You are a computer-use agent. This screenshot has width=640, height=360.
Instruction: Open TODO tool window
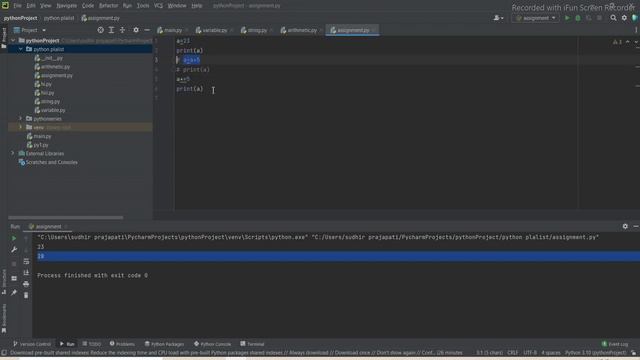click(x=91, y=344)
